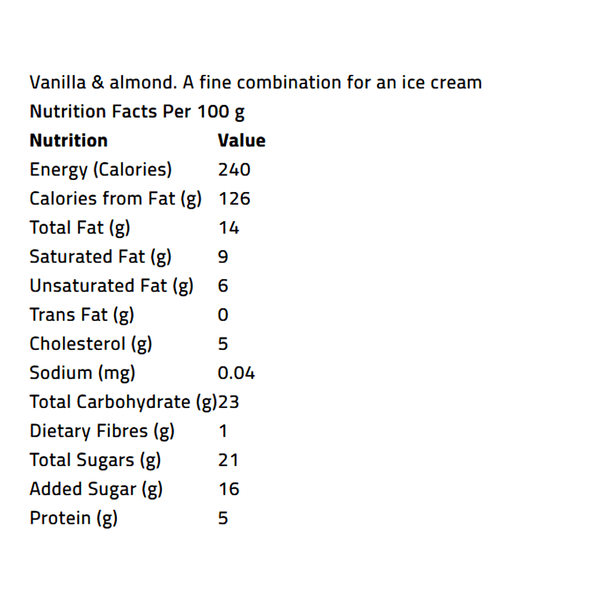Click the 'Protein (g)' row label
600x600 pixels.
click(x=73, y=518)
